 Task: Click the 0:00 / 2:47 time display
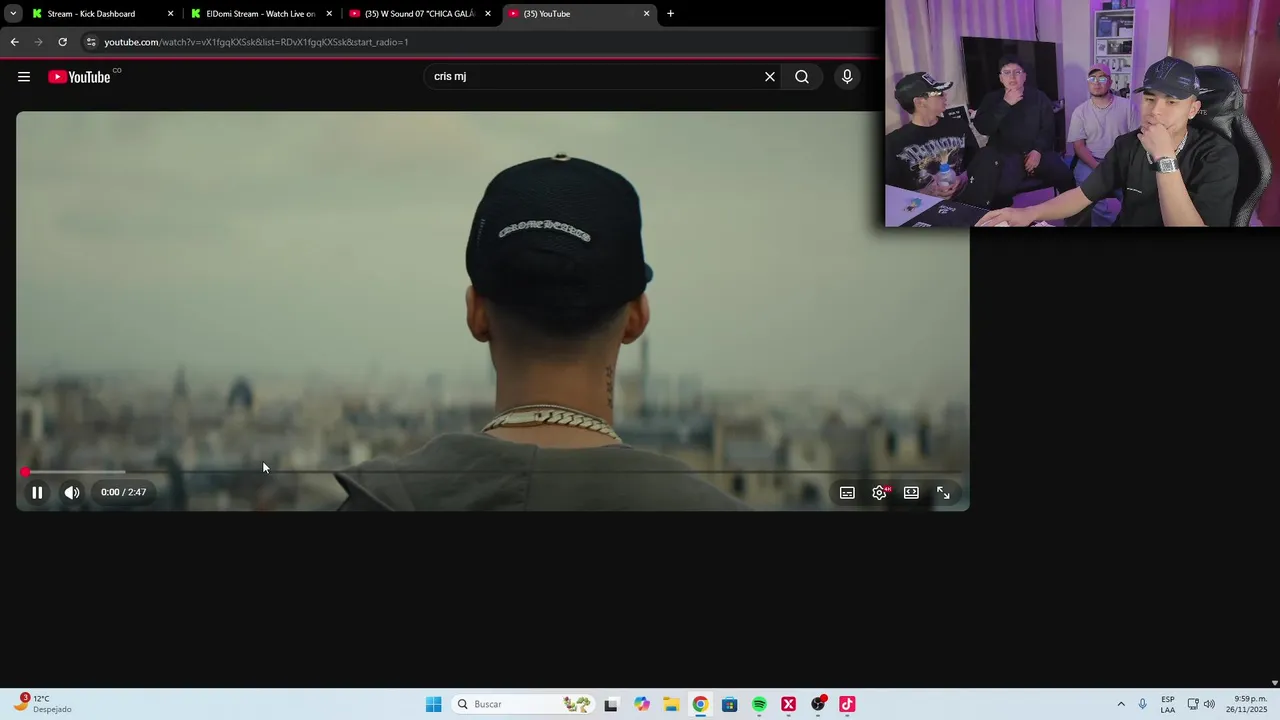tap(124, 492)
